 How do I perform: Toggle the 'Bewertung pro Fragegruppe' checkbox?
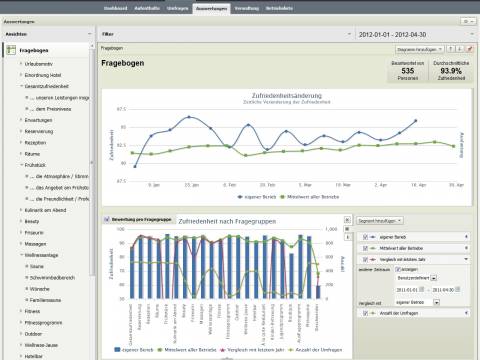pos(107,219)
